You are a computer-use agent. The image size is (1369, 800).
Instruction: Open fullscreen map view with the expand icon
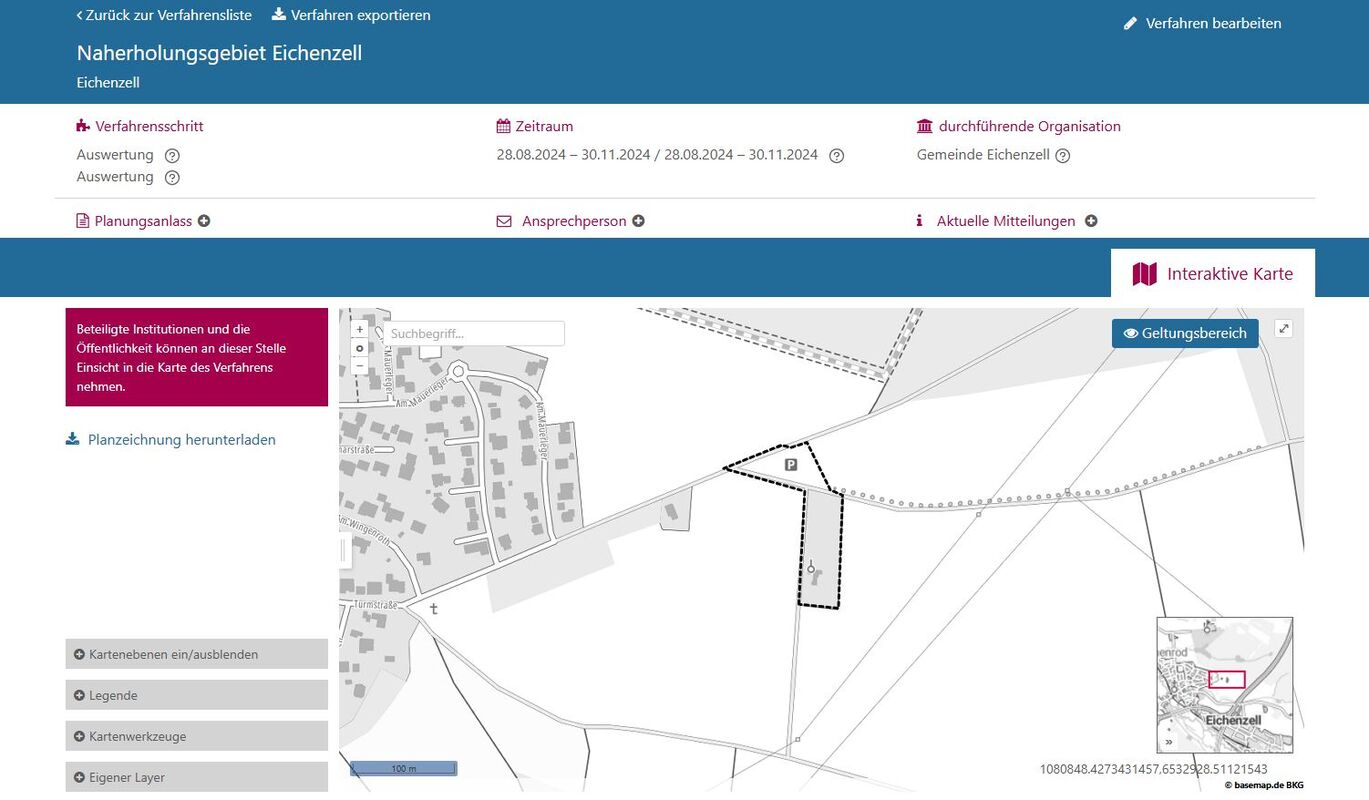point(1284,328)
